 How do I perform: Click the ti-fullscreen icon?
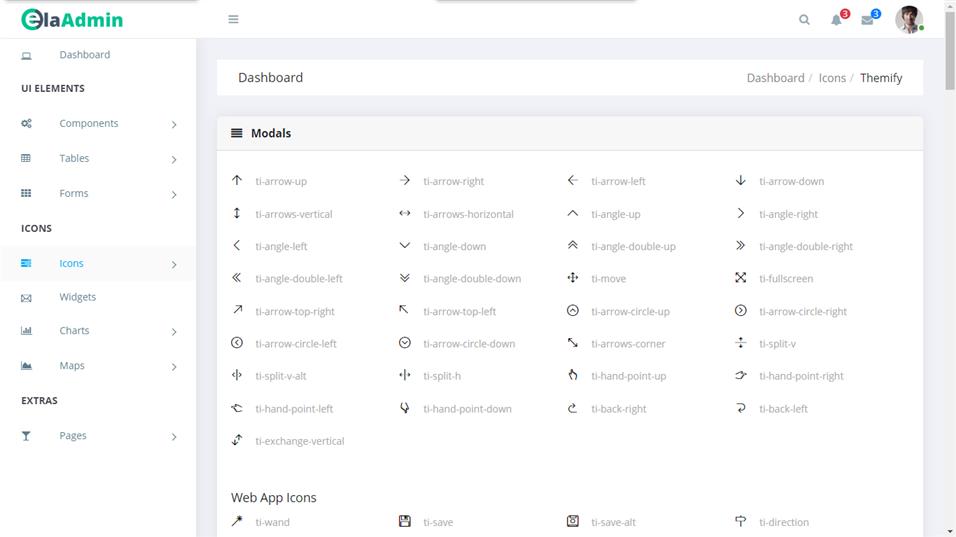741,278
